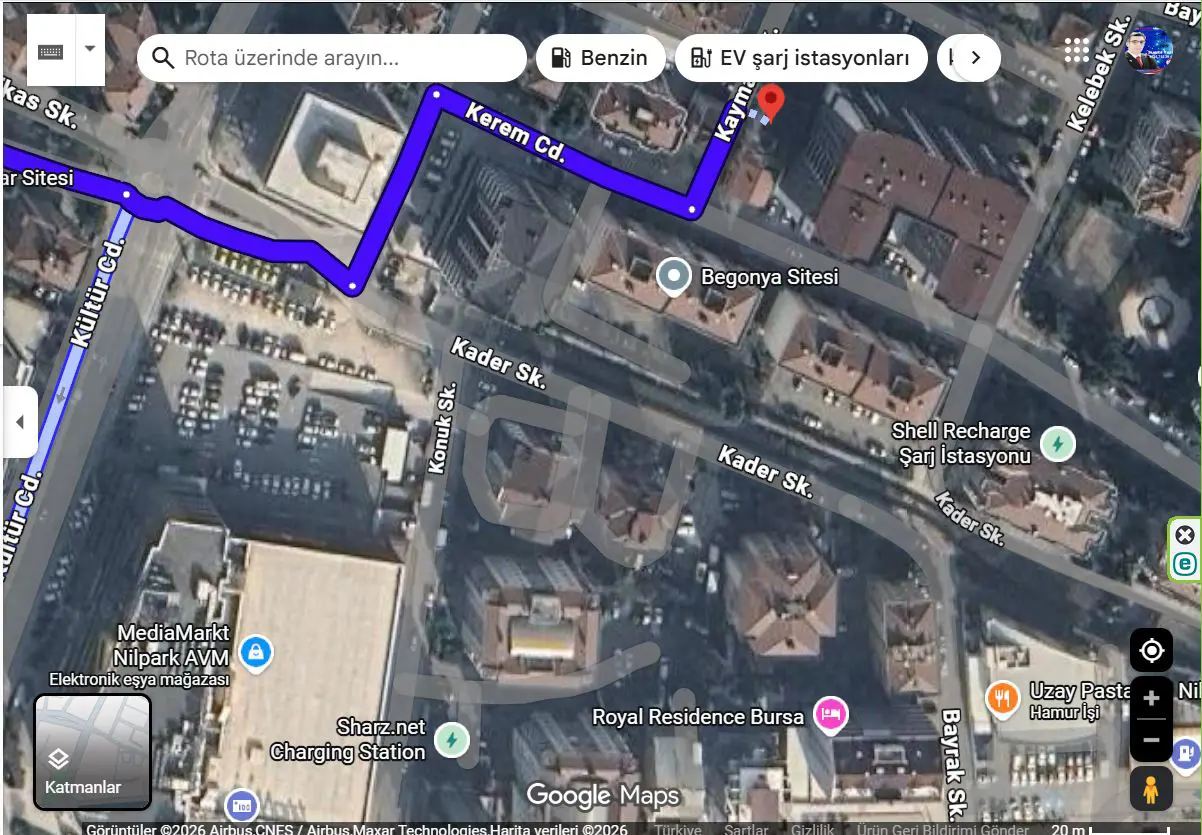This screenshot has width=1202, height=835.
Task: Open the Google apps grid
Action: click(x=1077, y=51)
